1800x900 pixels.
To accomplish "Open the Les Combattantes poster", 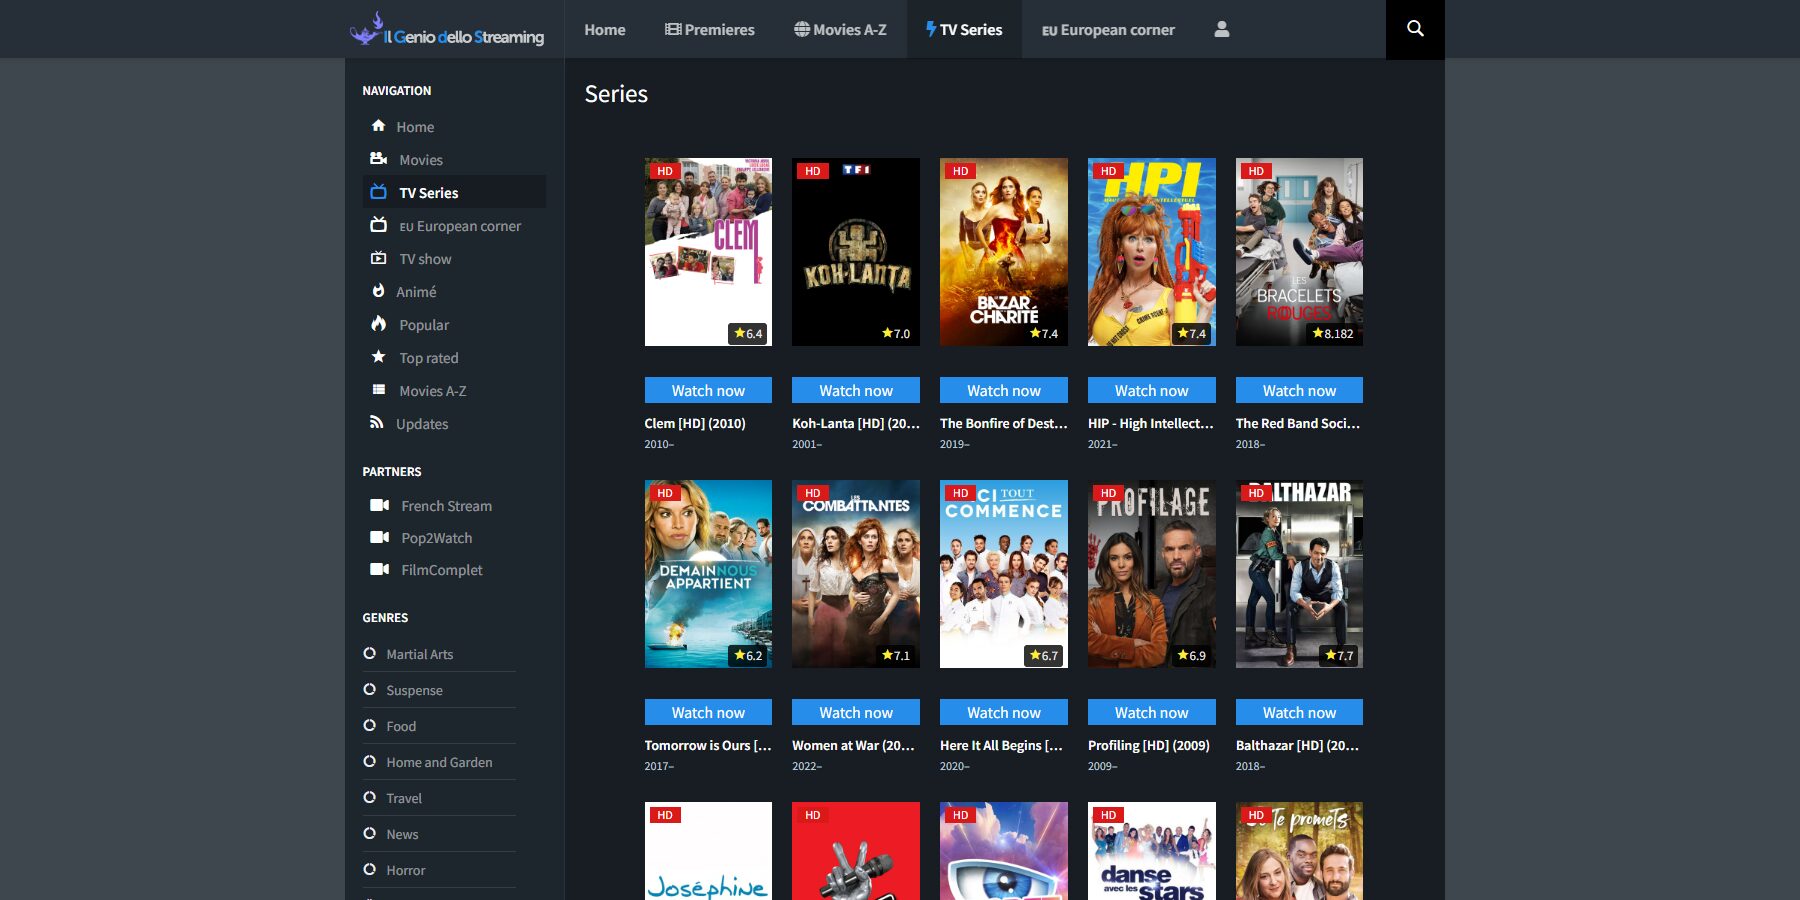I will pyautogui.click(x=856, y=574).
